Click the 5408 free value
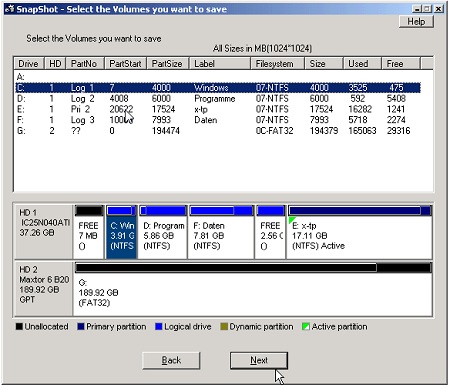Viewport: 450px width, 388px height. pyautogui.click(x=396, y=99)
